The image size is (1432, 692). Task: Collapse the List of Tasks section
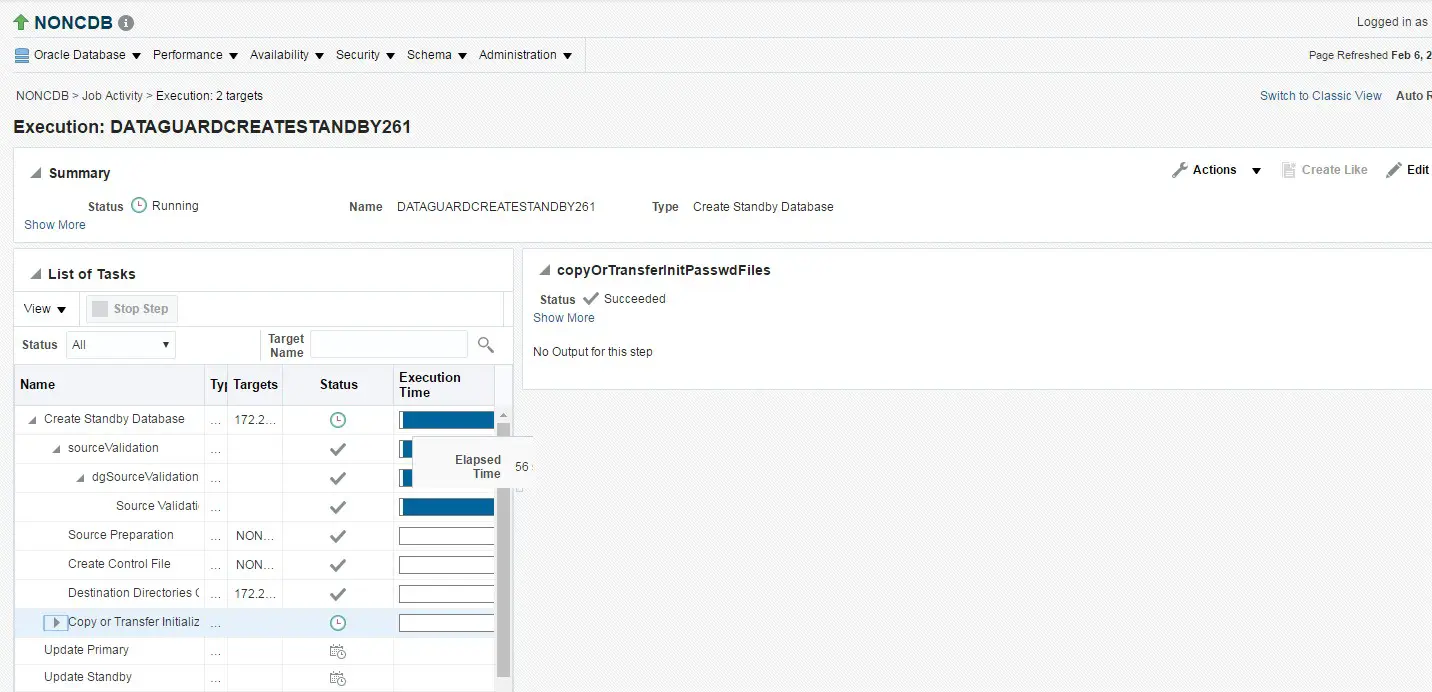[35, 275]
